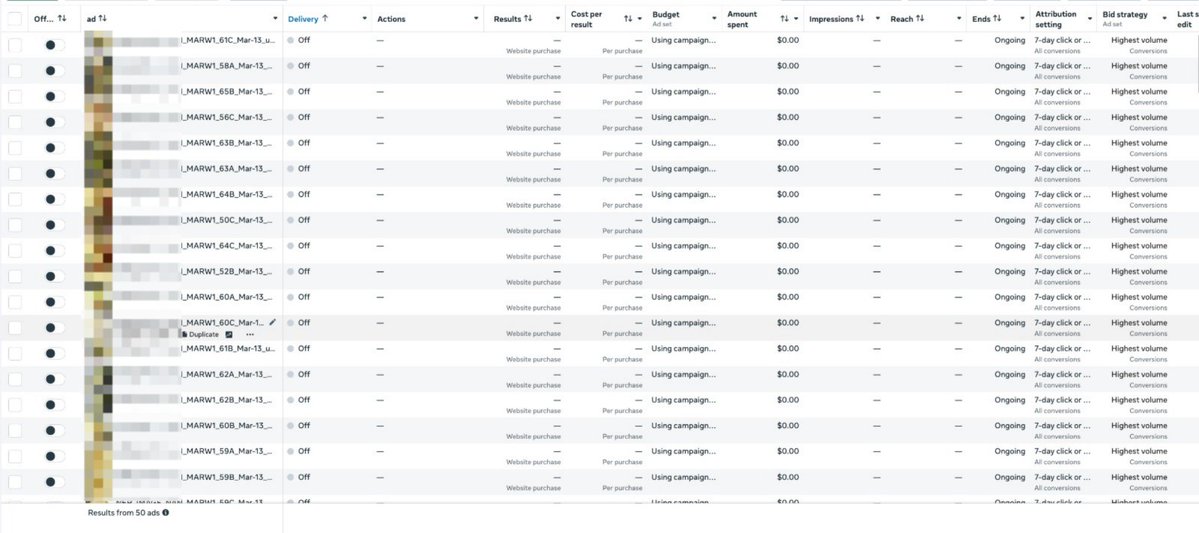The height and width of the screenshot is (533, 1199).
Task: Open the three-dot more menu on MARW1_60C
Action: coord(250,335)
